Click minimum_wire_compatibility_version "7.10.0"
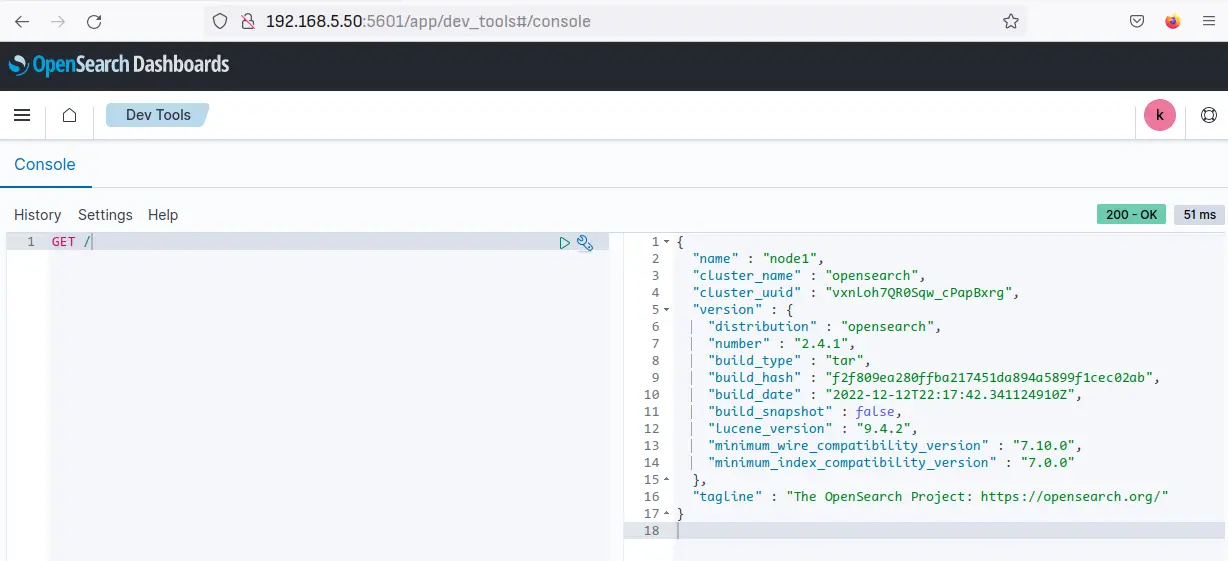The height and width of the screenshot is (561, 1228). (x=1043, y=446)
